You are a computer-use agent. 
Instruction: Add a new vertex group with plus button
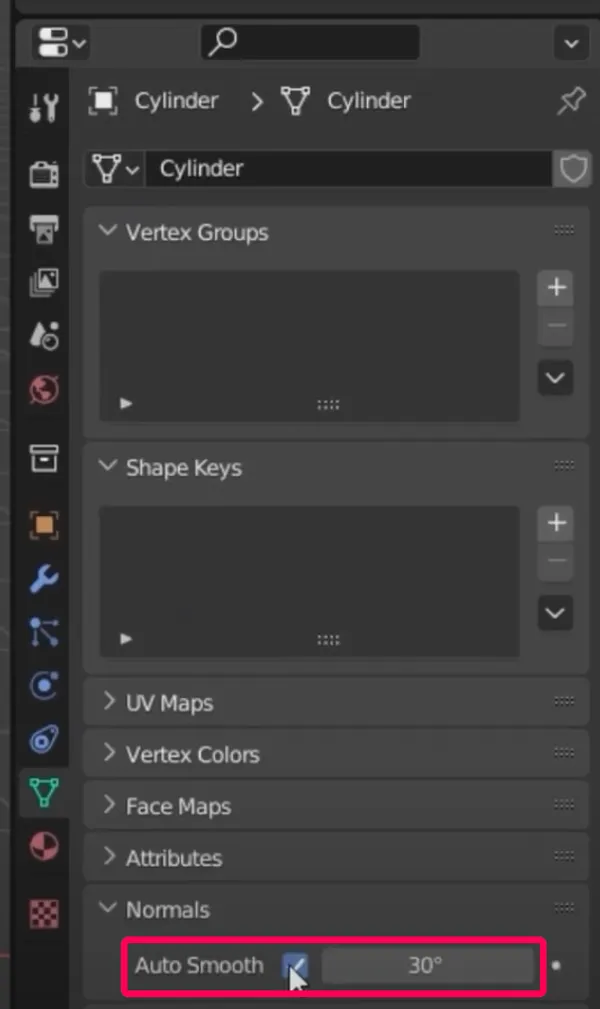pos(555,287)
